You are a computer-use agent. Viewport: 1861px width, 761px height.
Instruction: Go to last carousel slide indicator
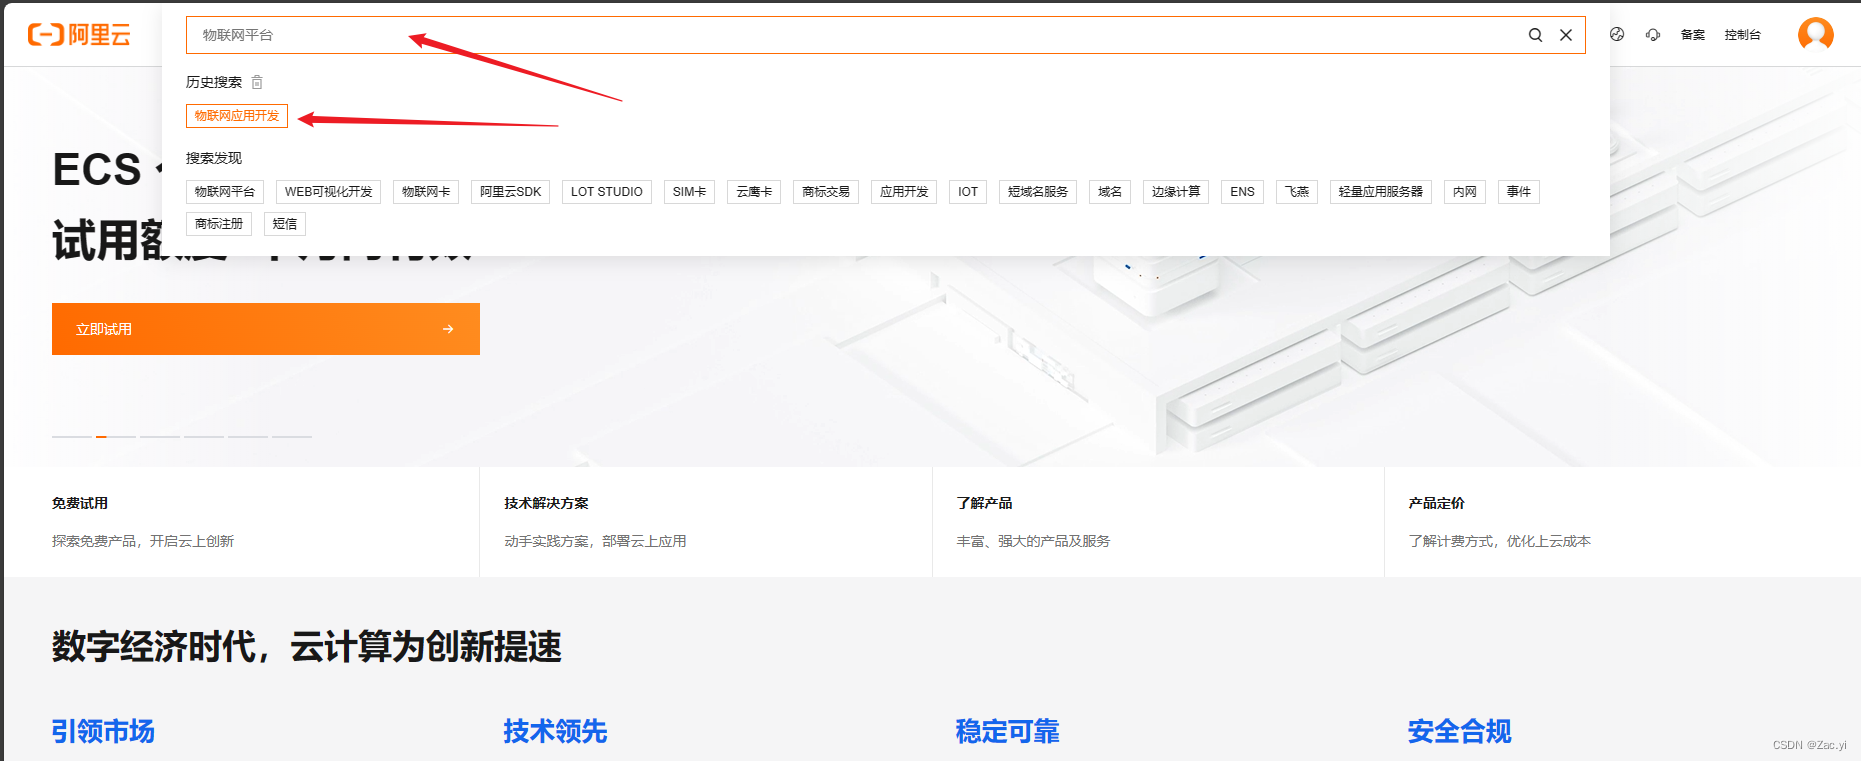click(x=292, y=437)
